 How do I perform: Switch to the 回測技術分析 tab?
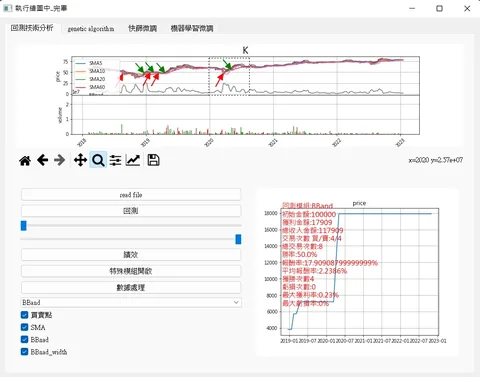32,28
